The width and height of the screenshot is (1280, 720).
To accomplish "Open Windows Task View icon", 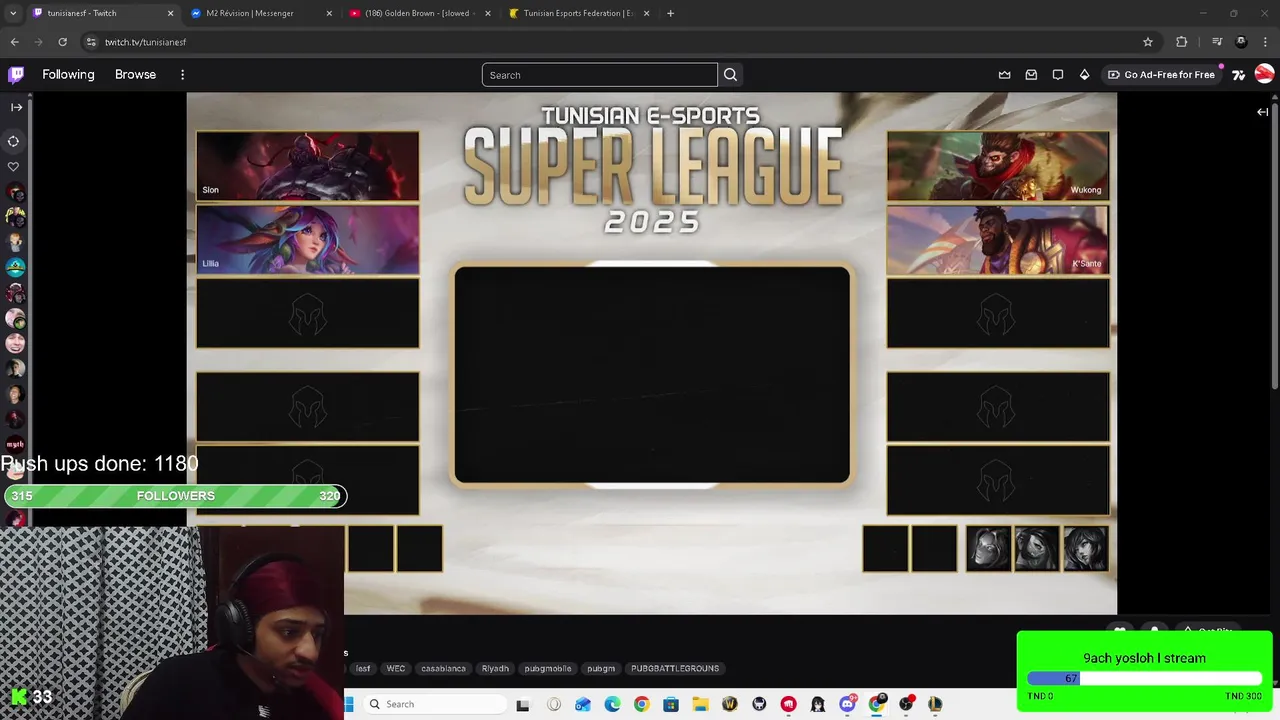I will 522,705.
